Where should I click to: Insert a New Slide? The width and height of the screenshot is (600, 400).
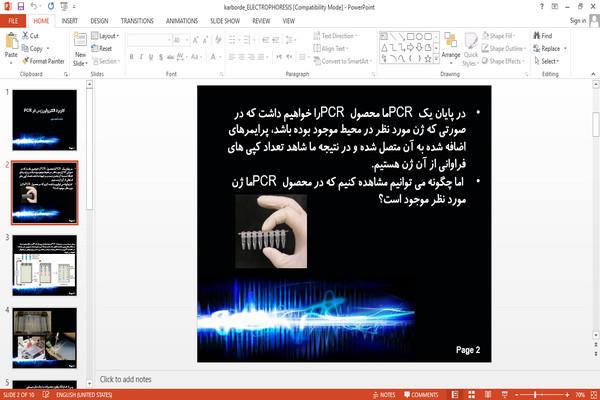point(80,49)
